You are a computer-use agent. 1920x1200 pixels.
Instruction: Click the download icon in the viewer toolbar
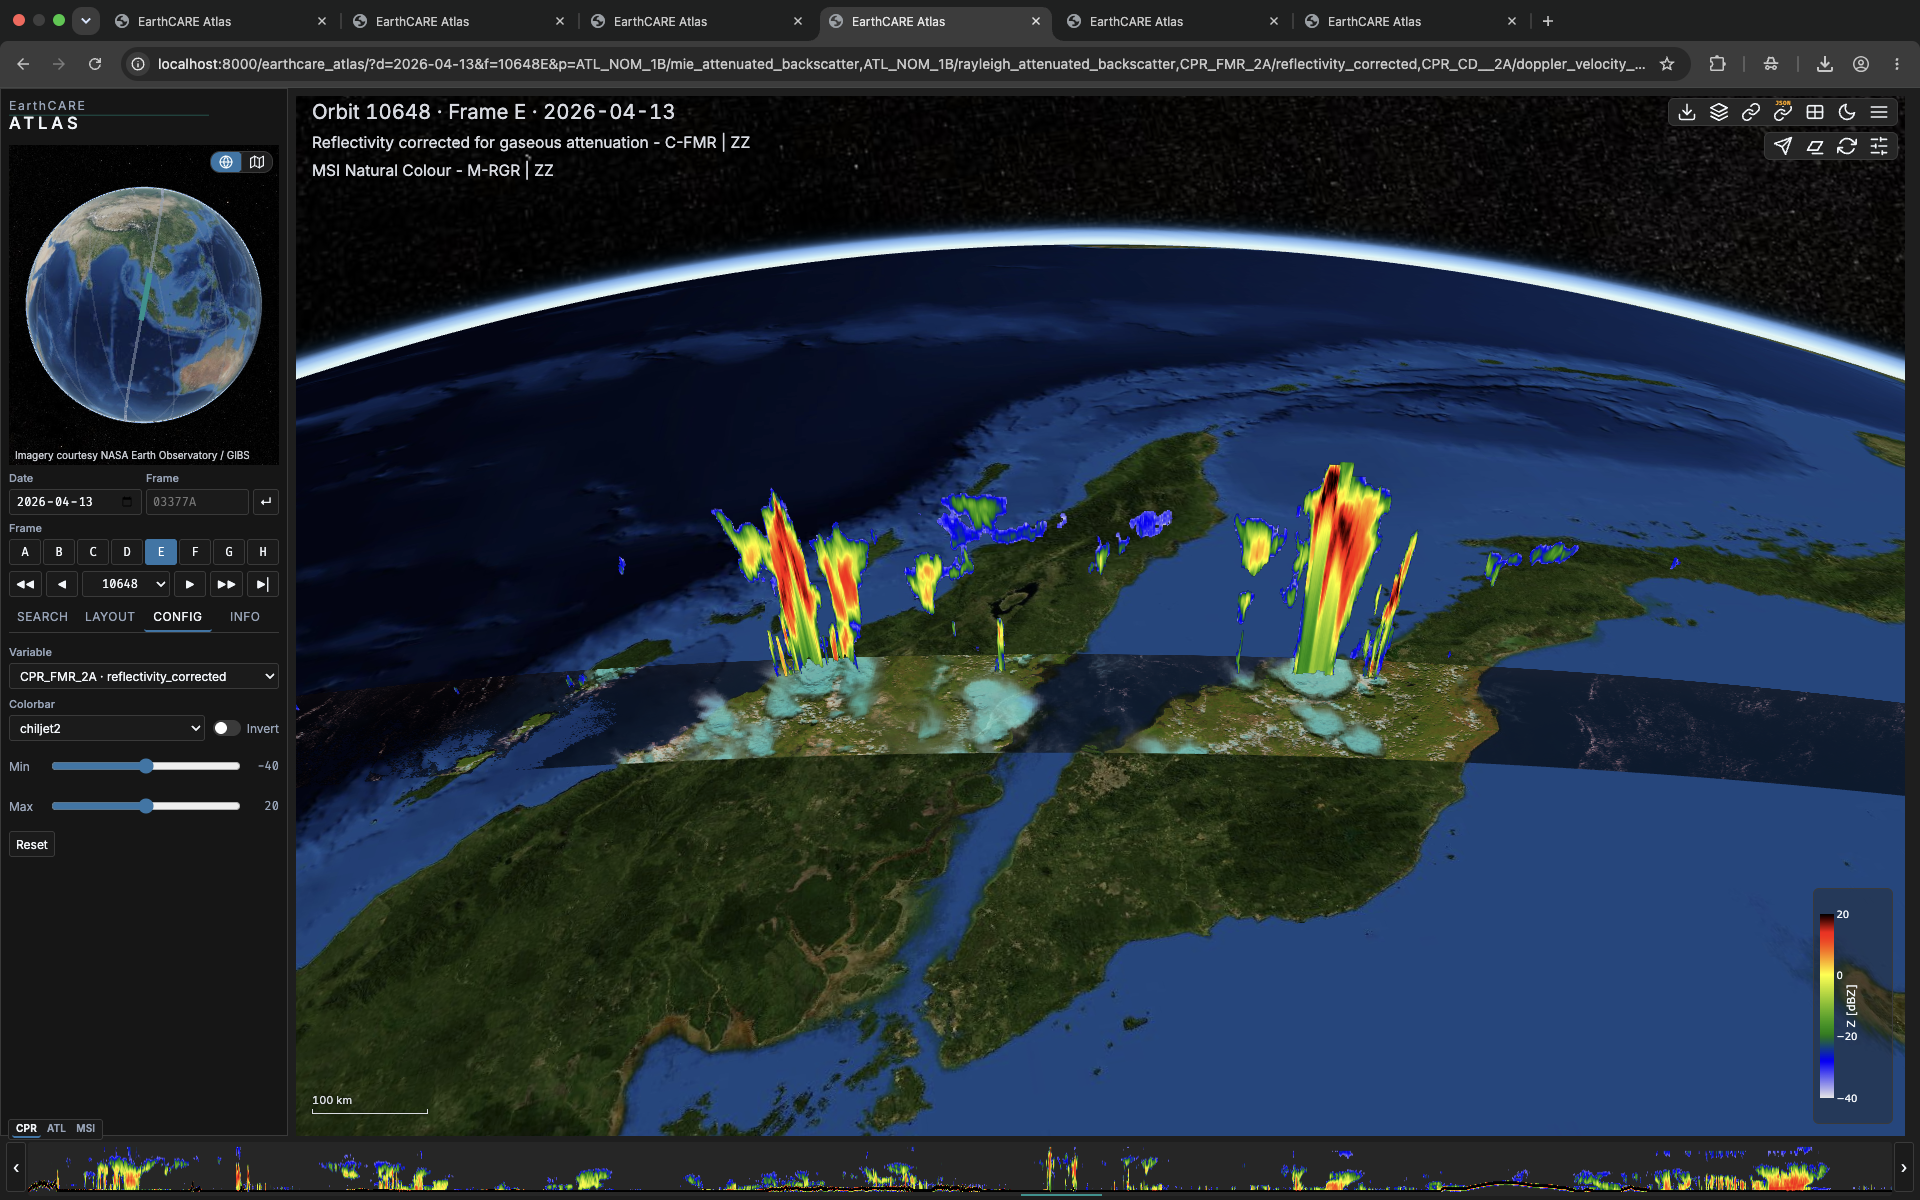click(1687, 112)
